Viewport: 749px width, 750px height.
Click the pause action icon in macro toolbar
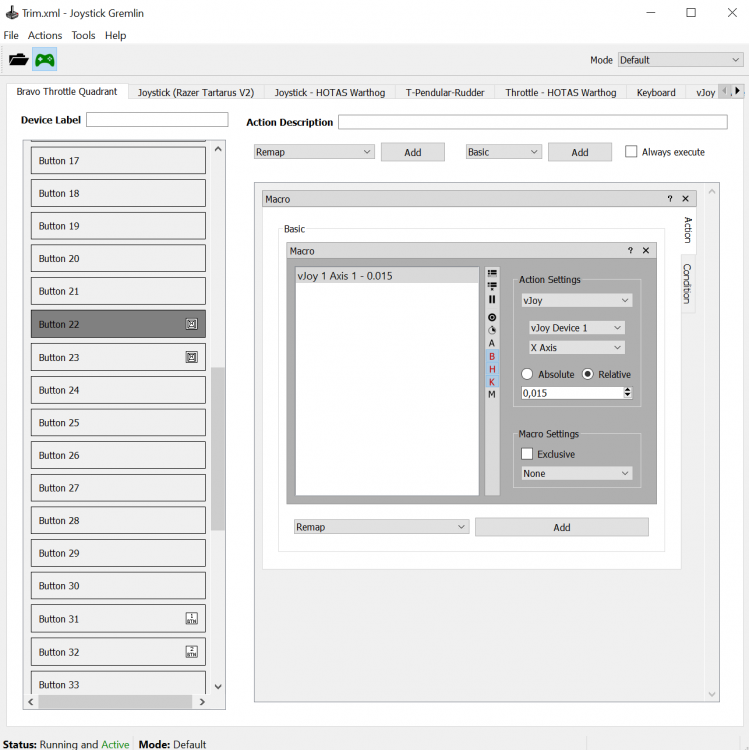click(492, 299)
